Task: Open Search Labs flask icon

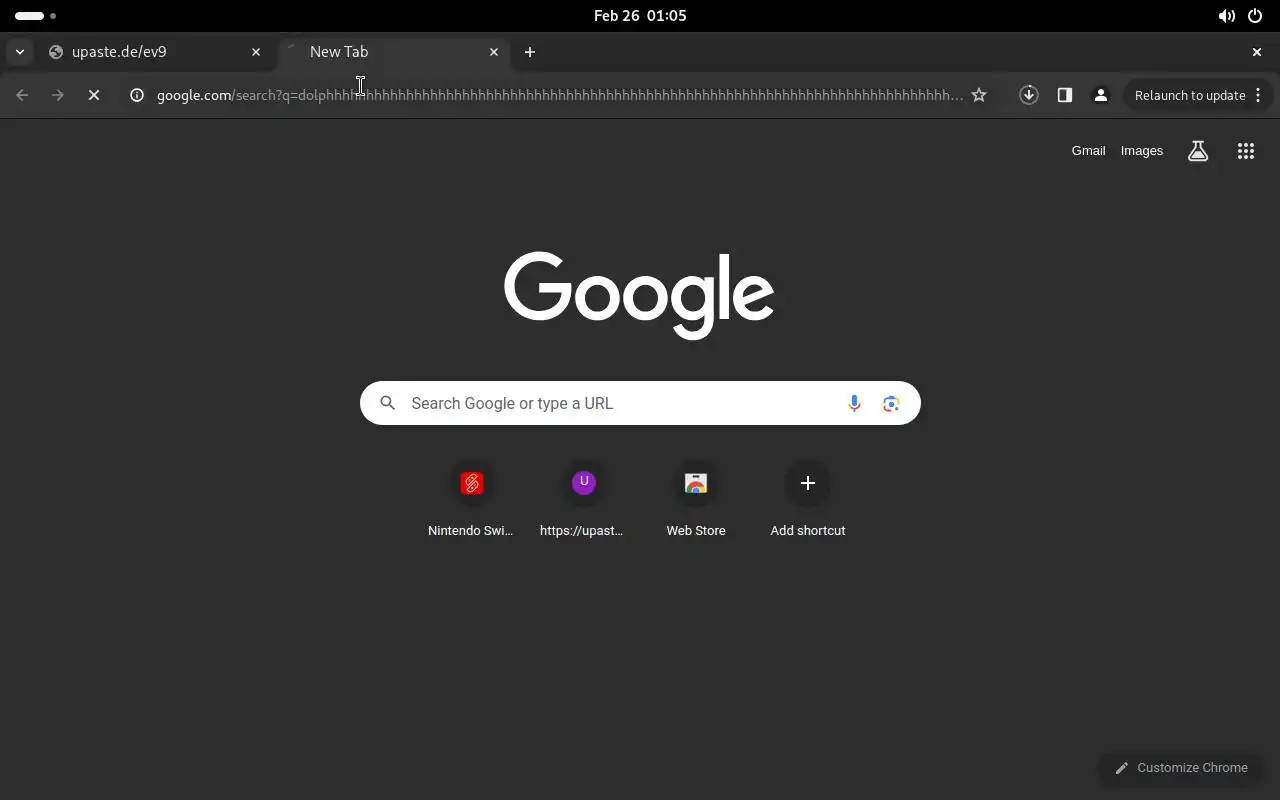Action: click(x=1198, y=151)
